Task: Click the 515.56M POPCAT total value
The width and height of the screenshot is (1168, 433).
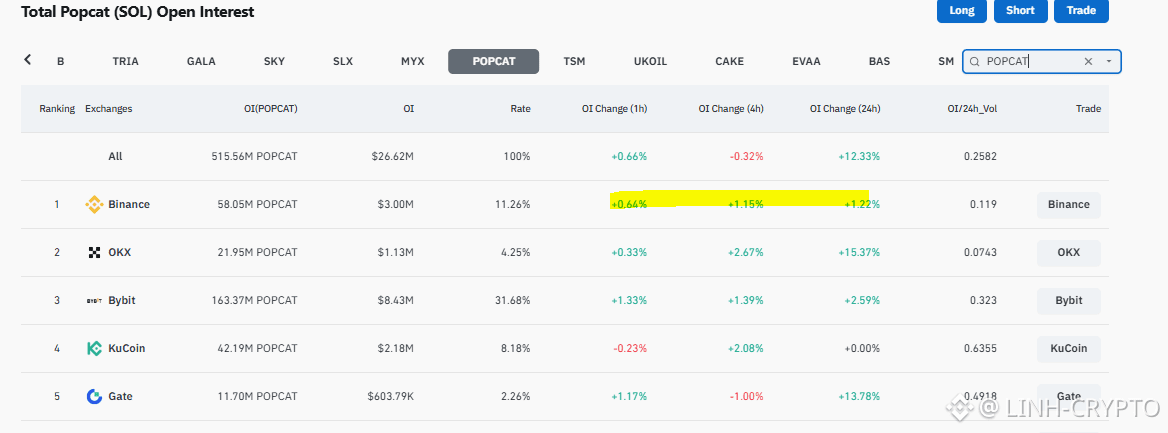Action: [254, 157]
